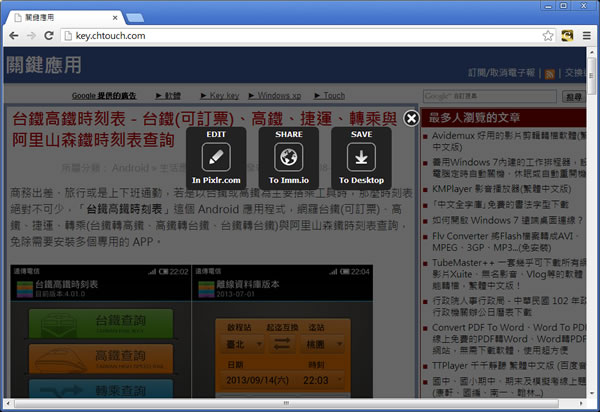Click the browser forward arrow
Screen dimensions: 600x412
pos(31,36)
